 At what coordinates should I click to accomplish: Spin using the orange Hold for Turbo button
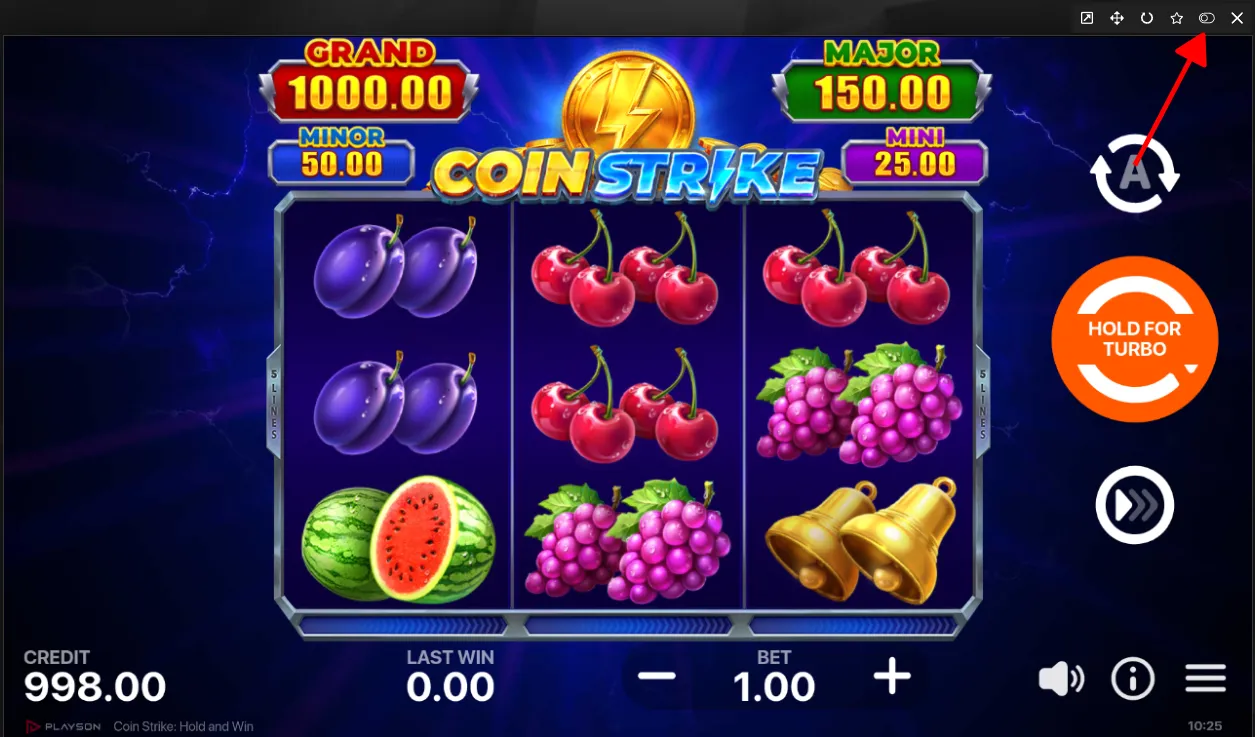[1135, 339]
